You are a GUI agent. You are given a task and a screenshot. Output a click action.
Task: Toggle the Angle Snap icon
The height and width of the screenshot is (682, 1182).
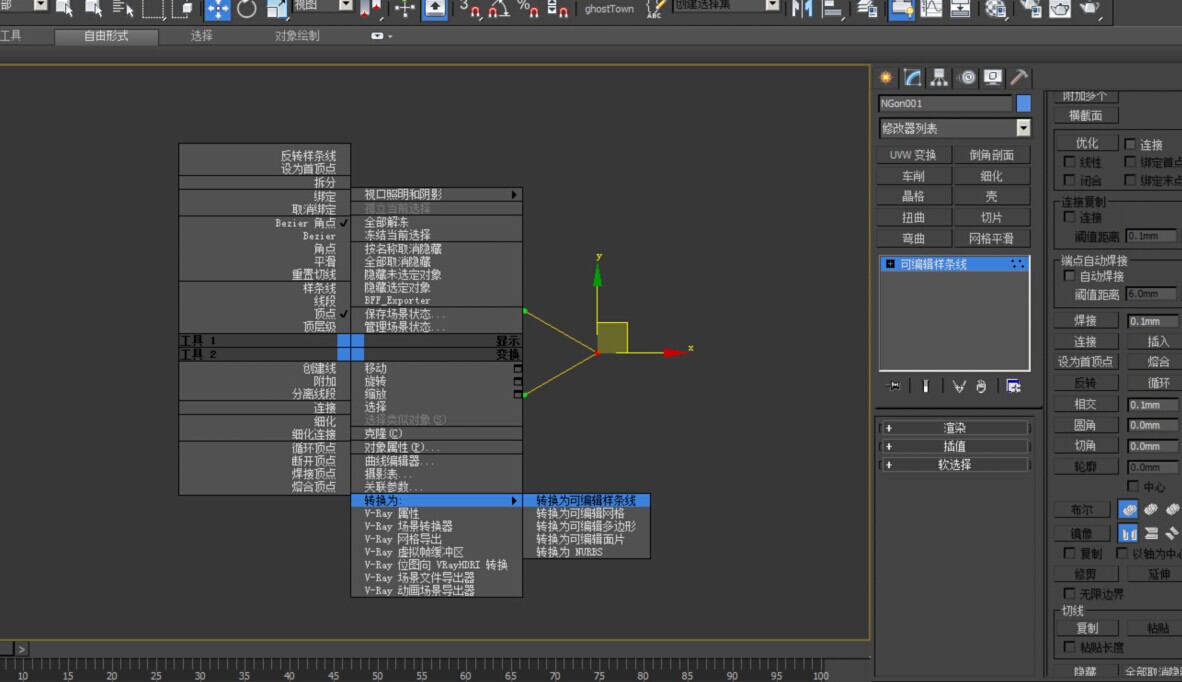coord(498,9)
